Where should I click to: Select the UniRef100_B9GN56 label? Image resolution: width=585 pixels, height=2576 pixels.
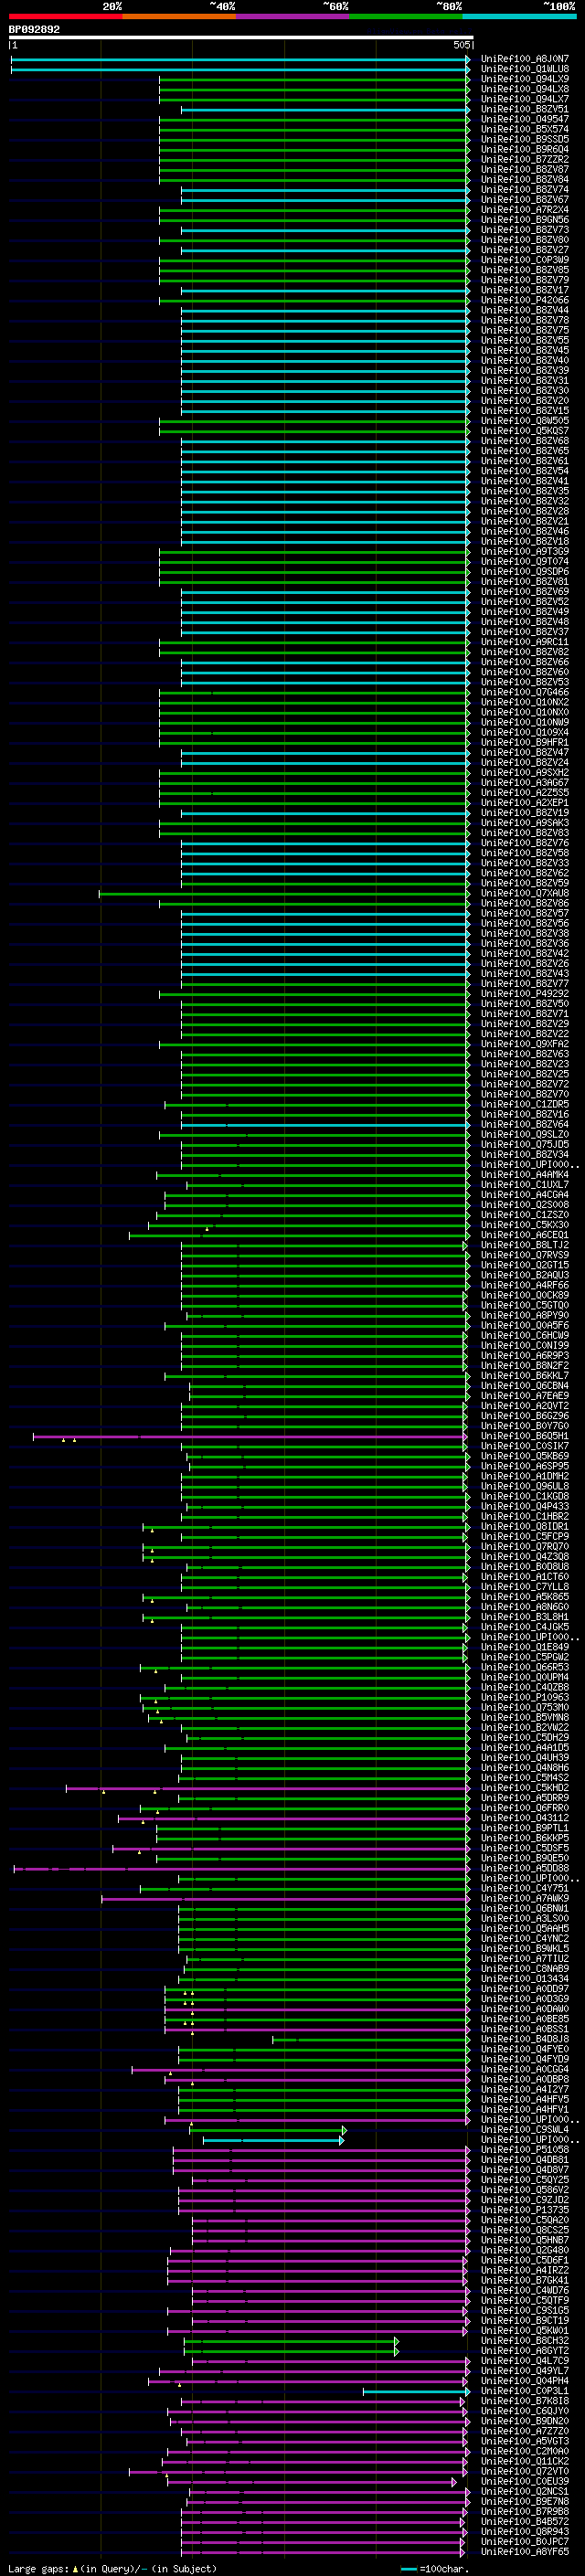(x=525, y=220)
